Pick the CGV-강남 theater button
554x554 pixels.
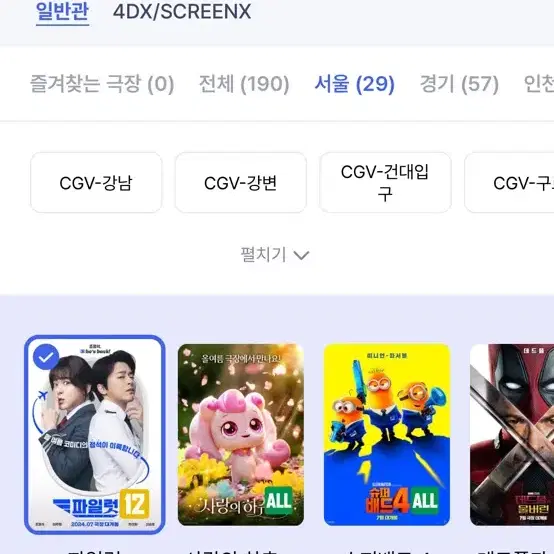pos(96,183)
